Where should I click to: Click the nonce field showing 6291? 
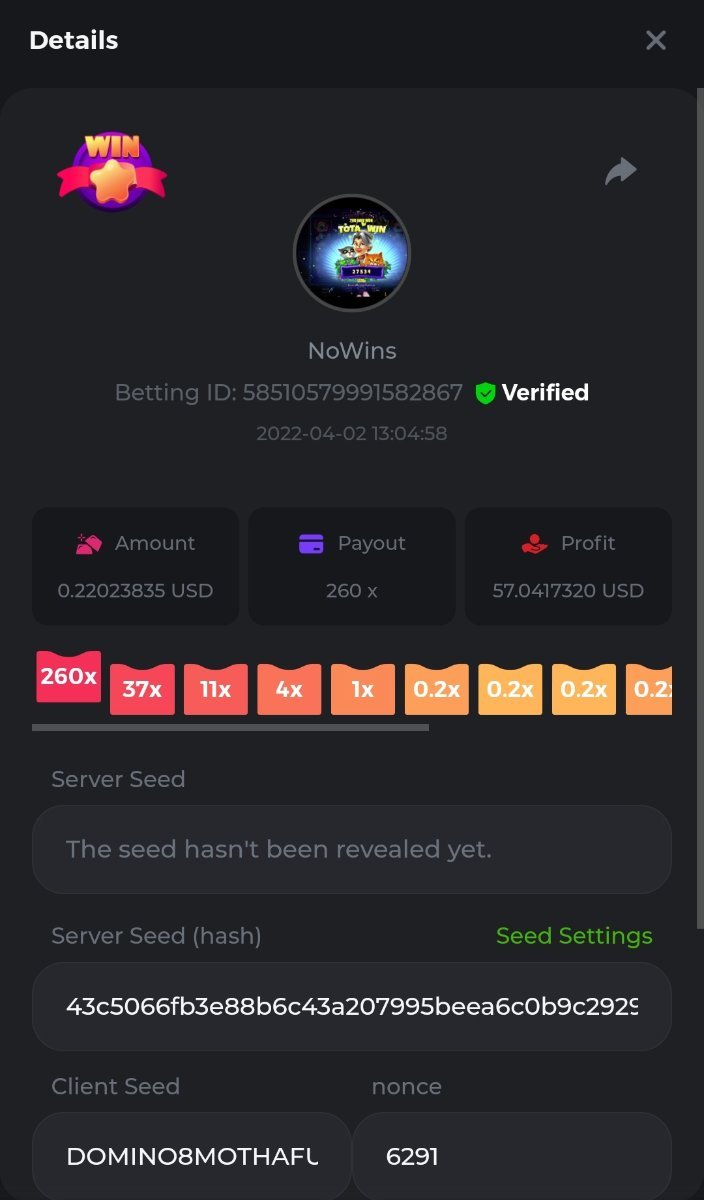[512, 1156]
